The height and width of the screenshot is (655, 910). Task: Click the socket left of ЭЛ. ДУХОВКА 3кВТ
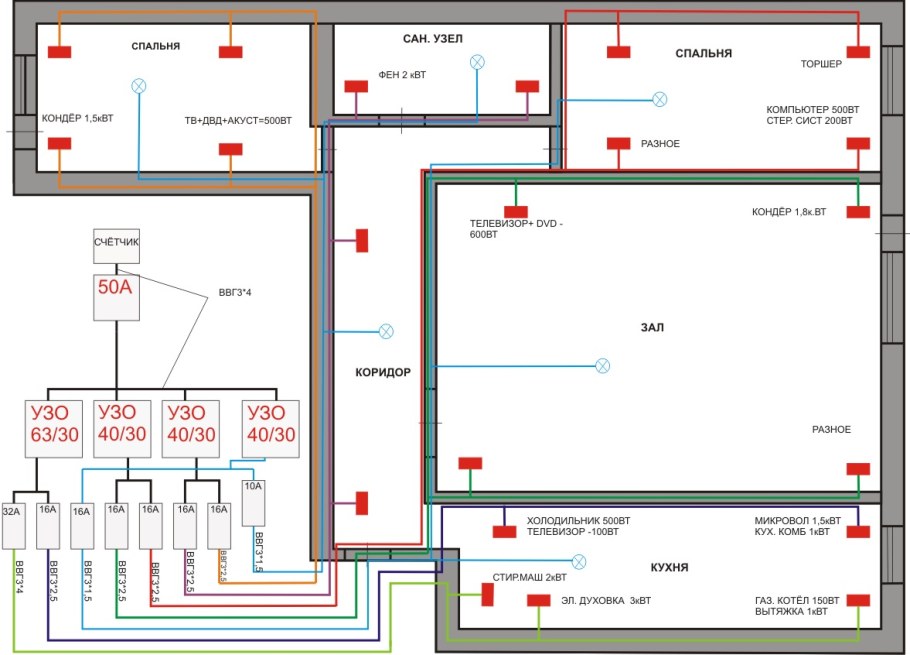(539, 600)
